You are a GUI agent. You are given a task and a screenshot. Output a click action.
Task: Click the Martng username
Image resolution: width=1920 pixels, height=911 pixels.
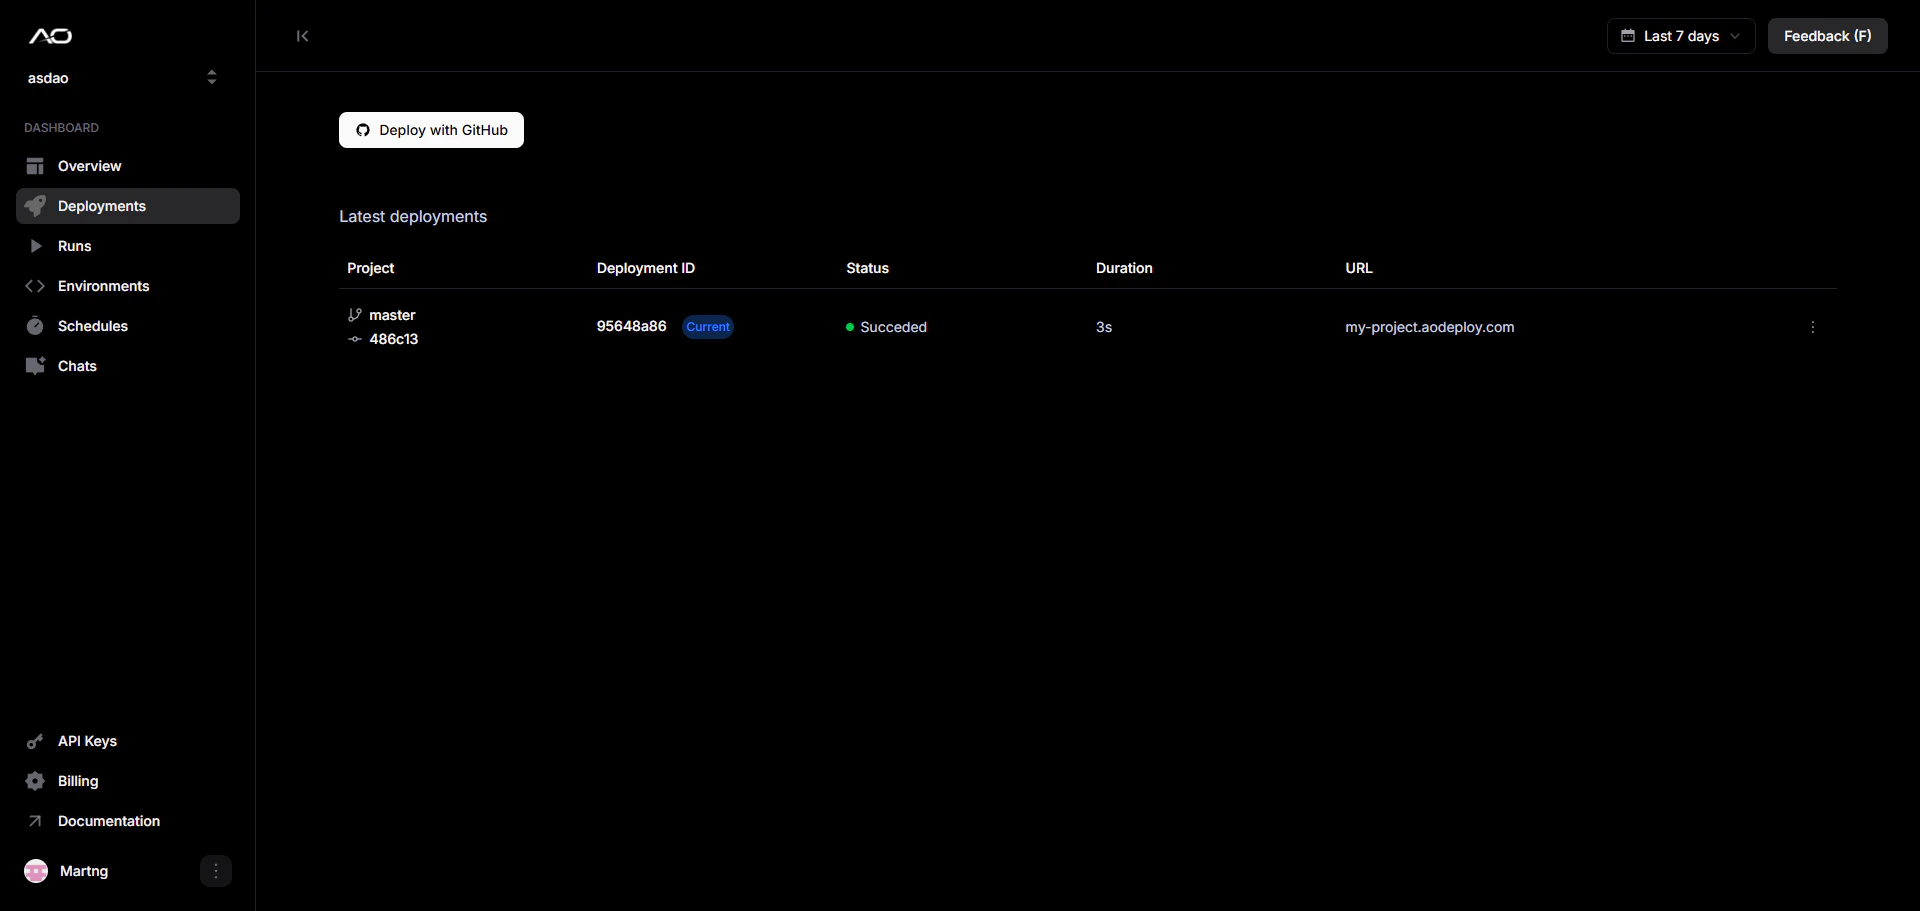(x=84, y=871)
